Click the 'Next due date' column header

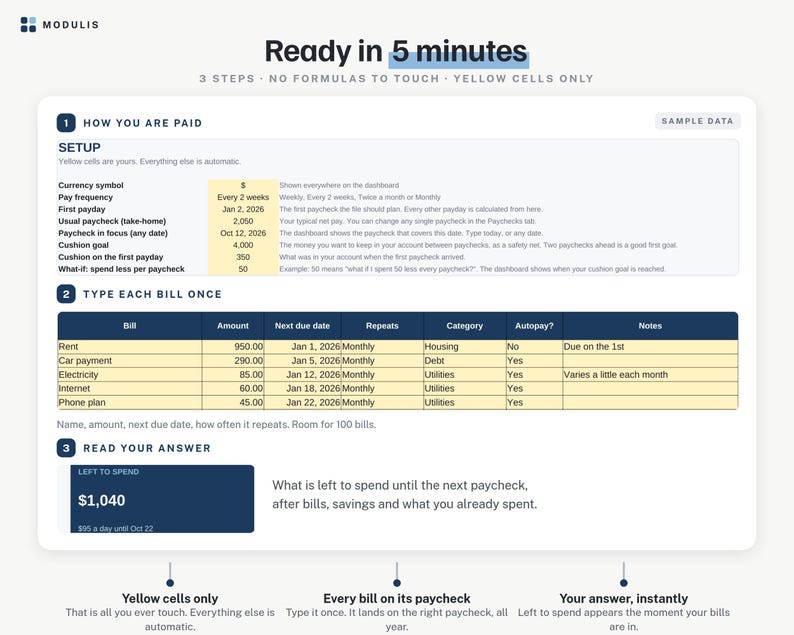click(x=302, y=326)
